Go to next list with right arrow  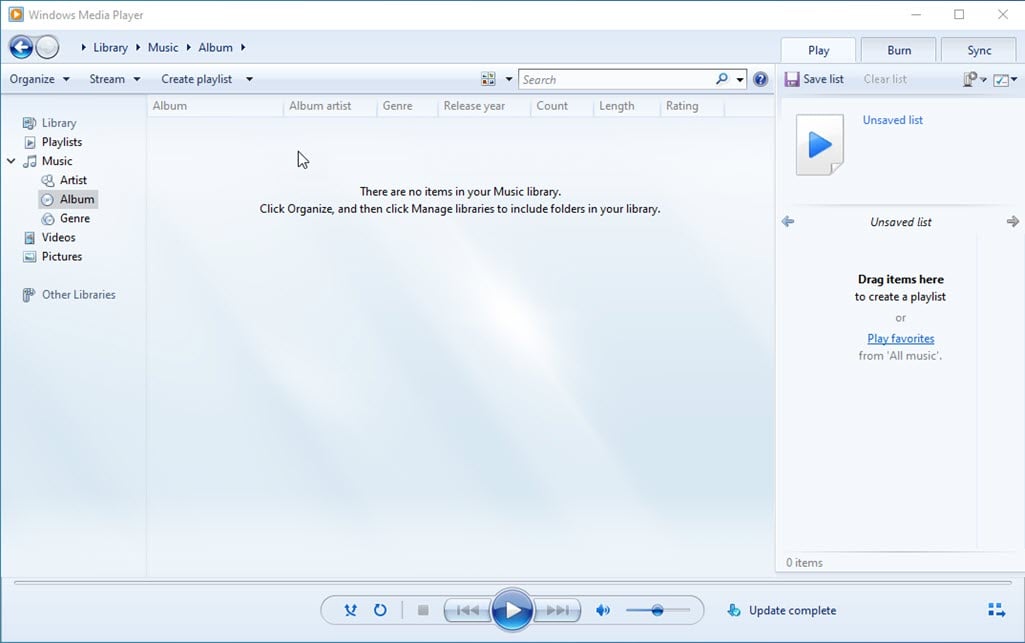[1013, 222]
